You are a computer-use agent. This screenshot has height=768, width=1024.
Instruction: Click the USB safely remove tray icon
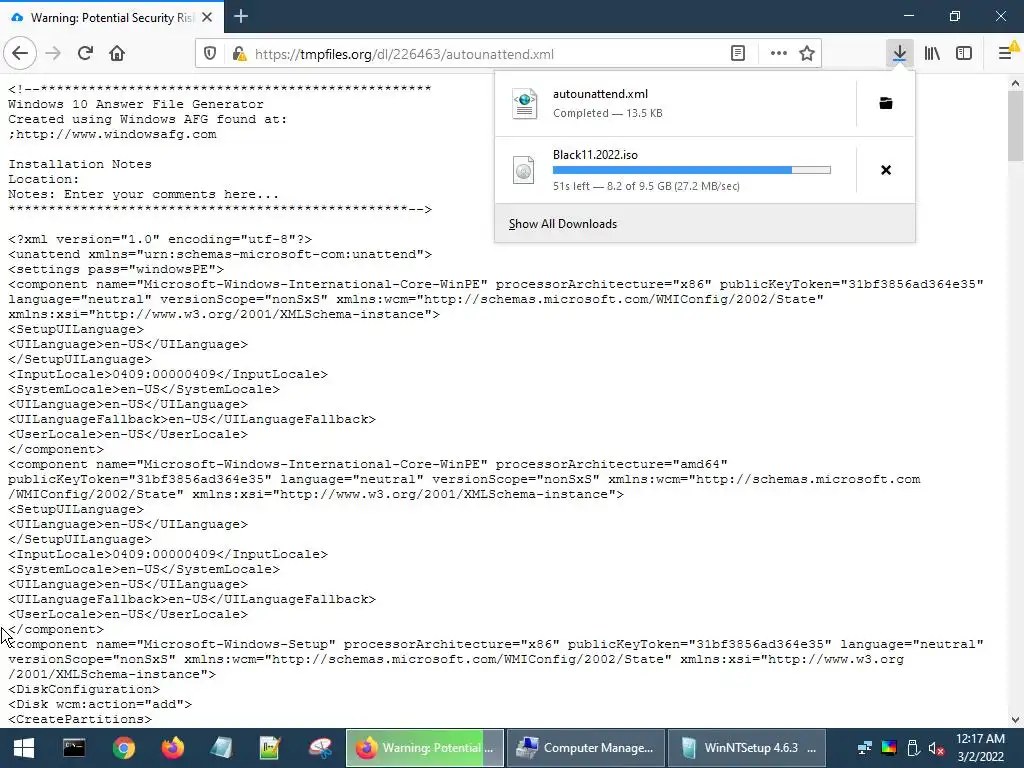pyautogui.click(x=913, y=748)
